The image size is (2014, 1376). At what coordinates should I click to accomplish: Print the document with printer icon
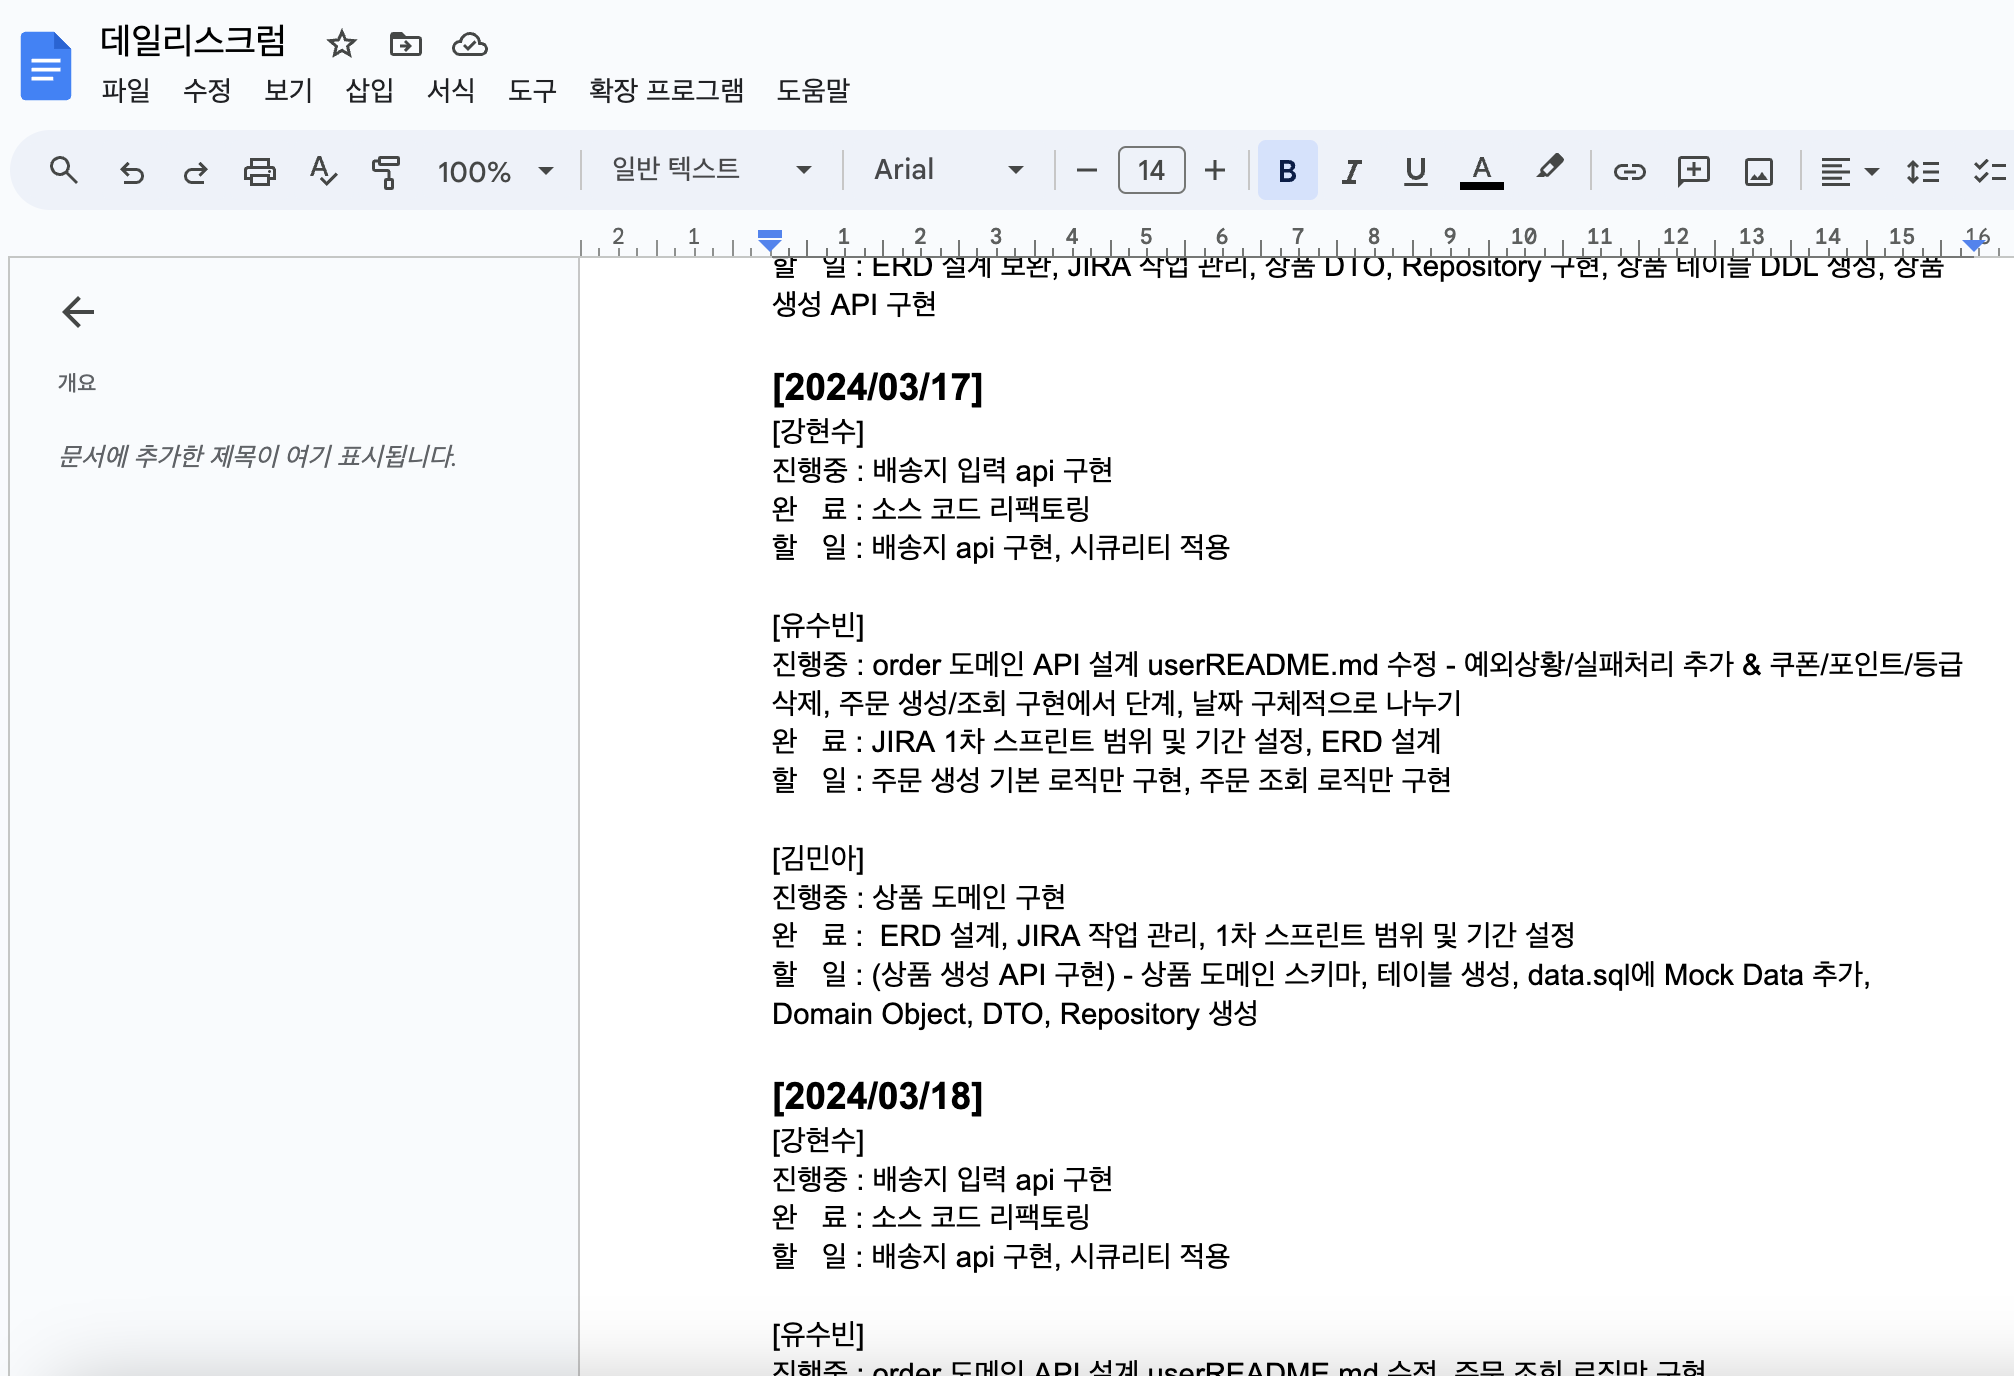point(259,171)
